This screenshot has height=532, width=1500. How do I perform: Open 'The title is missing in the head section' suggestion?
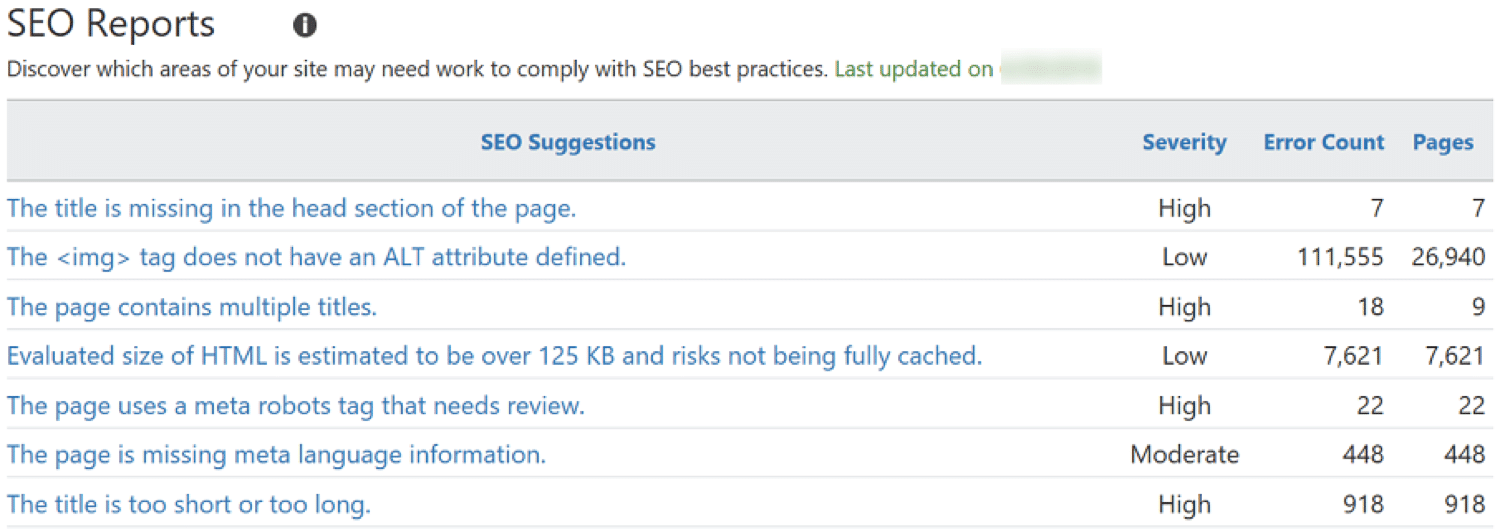[x=291, y=208]
